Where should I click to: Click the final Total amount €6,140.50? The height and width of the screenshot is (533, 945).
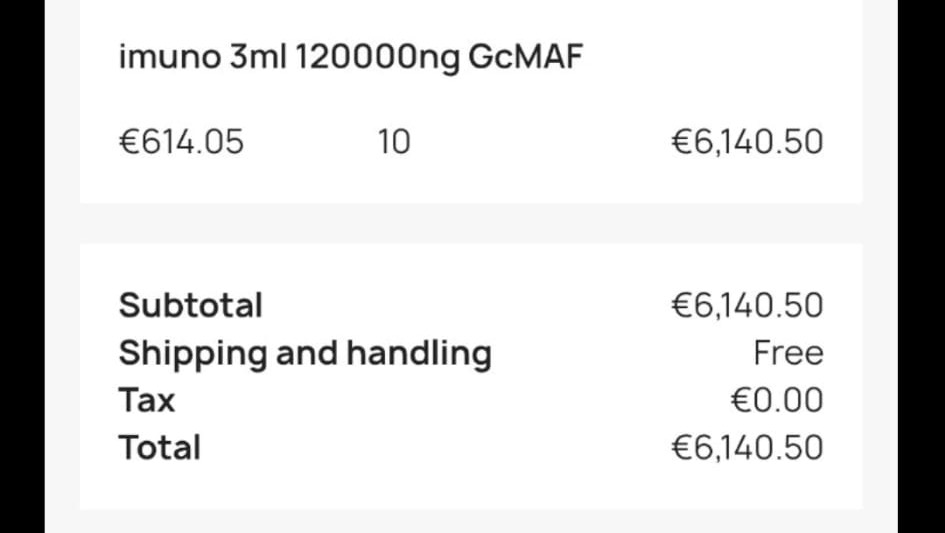747,447
